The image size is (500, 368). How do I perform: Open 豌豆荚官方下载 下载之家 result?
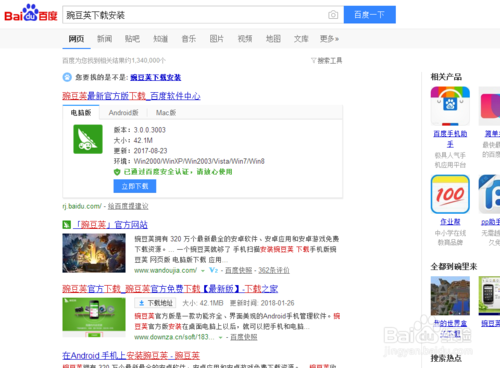tap(170, 289)
